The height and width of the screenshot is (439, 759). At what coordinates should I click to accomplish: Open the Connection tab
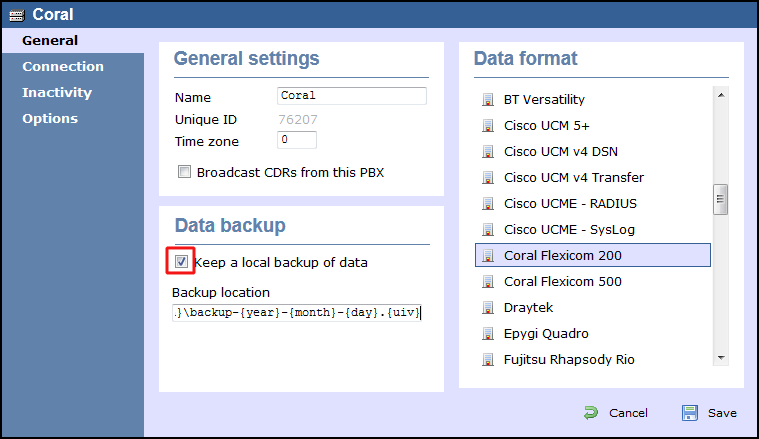(x=63, y=66)
